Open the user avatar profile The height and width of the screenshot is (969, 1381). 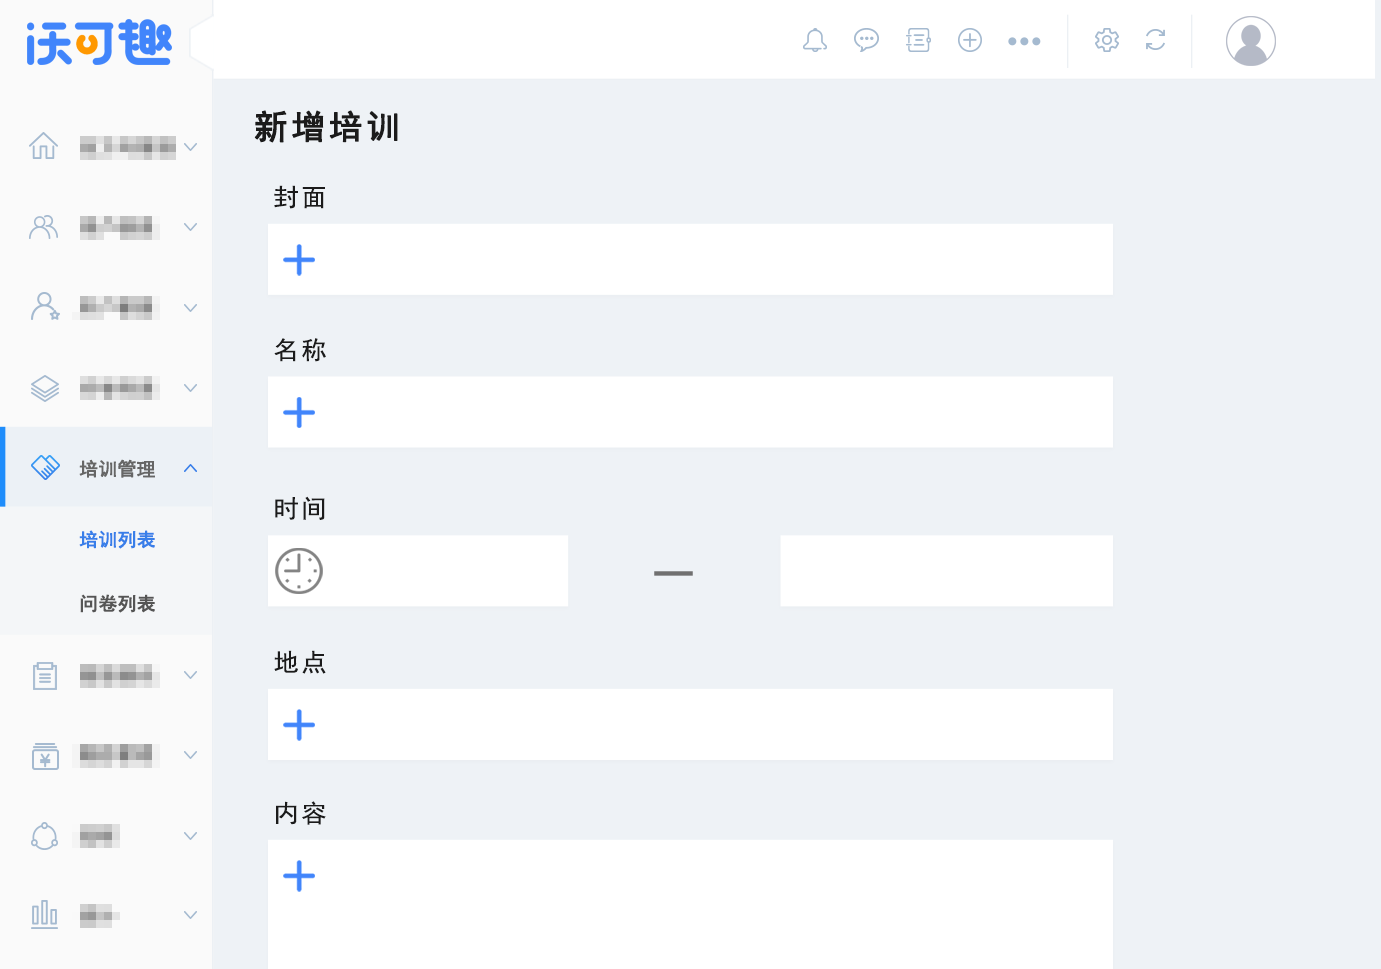pyautogui.click(x=1250, y=40)
